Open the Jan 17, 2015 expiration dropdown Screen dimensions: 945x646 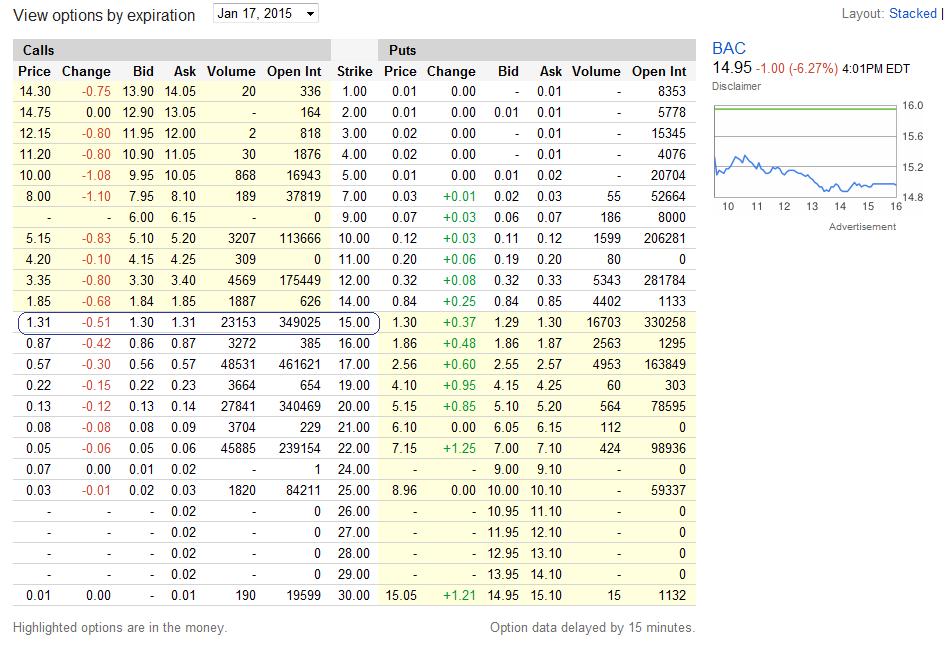266,13
